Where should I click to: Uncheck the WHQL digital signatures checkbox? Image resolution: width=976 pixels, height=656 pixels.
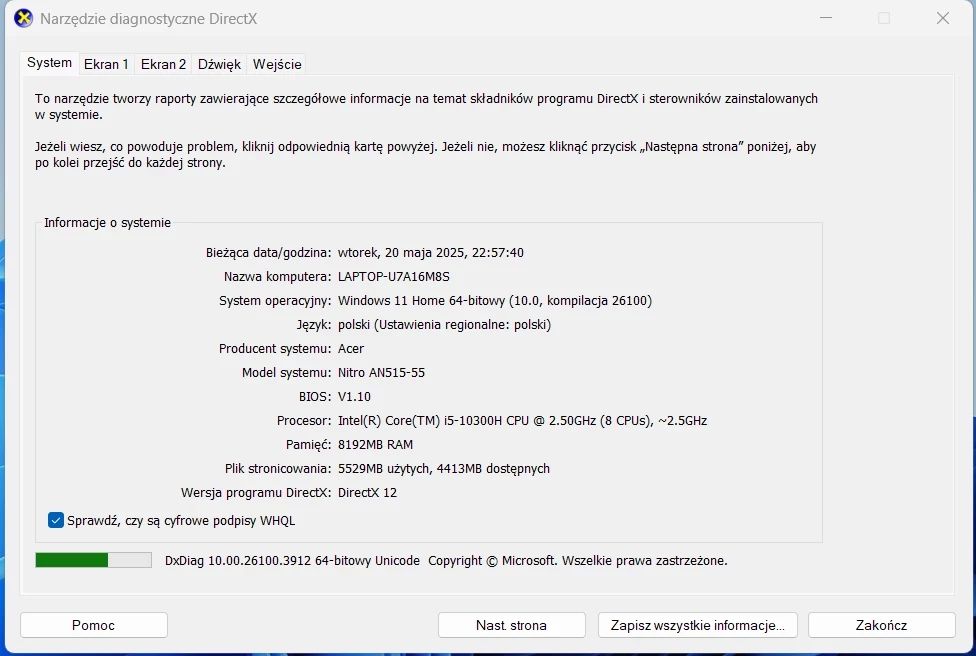pos(55,520)
